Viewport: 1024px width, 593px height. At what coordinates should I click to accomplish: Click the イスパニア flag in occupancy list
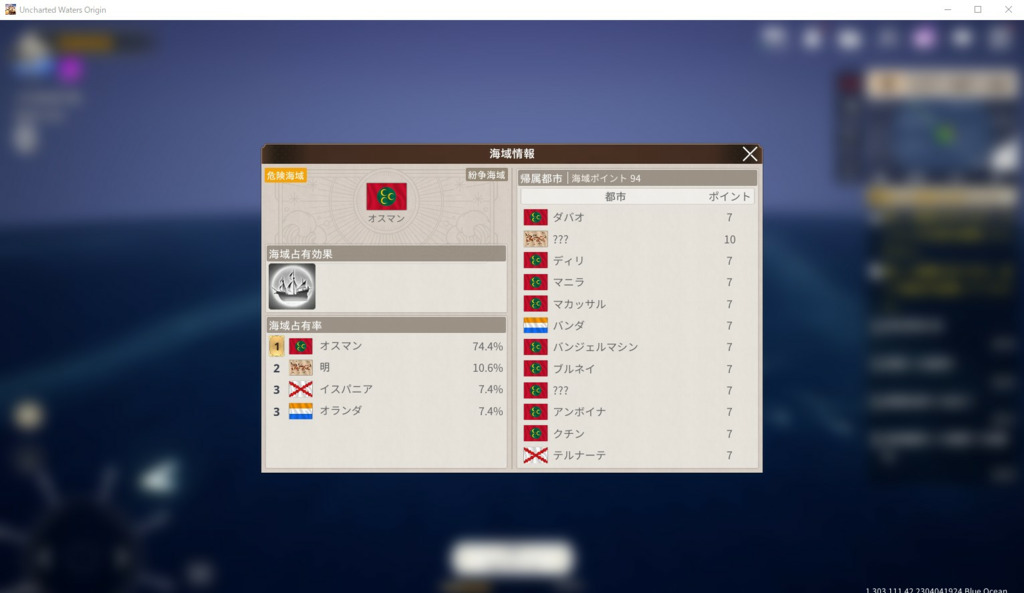click(x=300, y=389)
